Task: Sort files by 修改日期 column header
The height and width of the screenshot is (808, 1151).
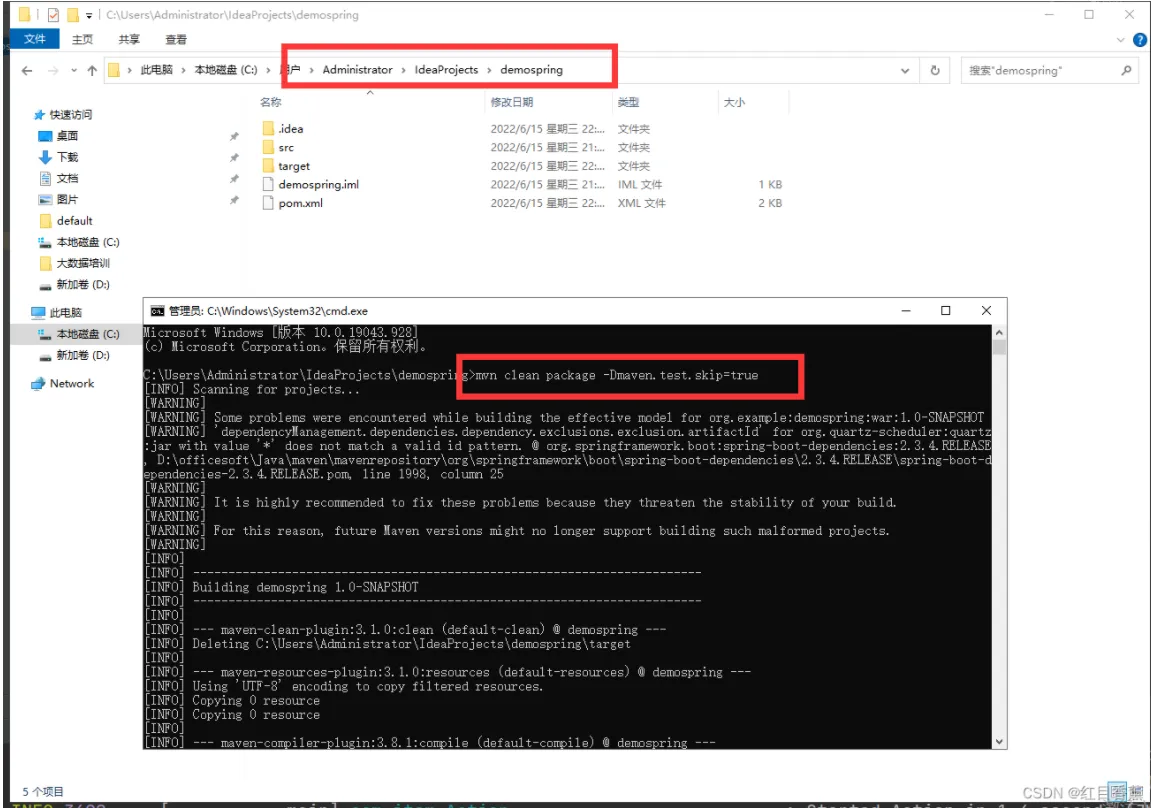Action: point(512,102)
